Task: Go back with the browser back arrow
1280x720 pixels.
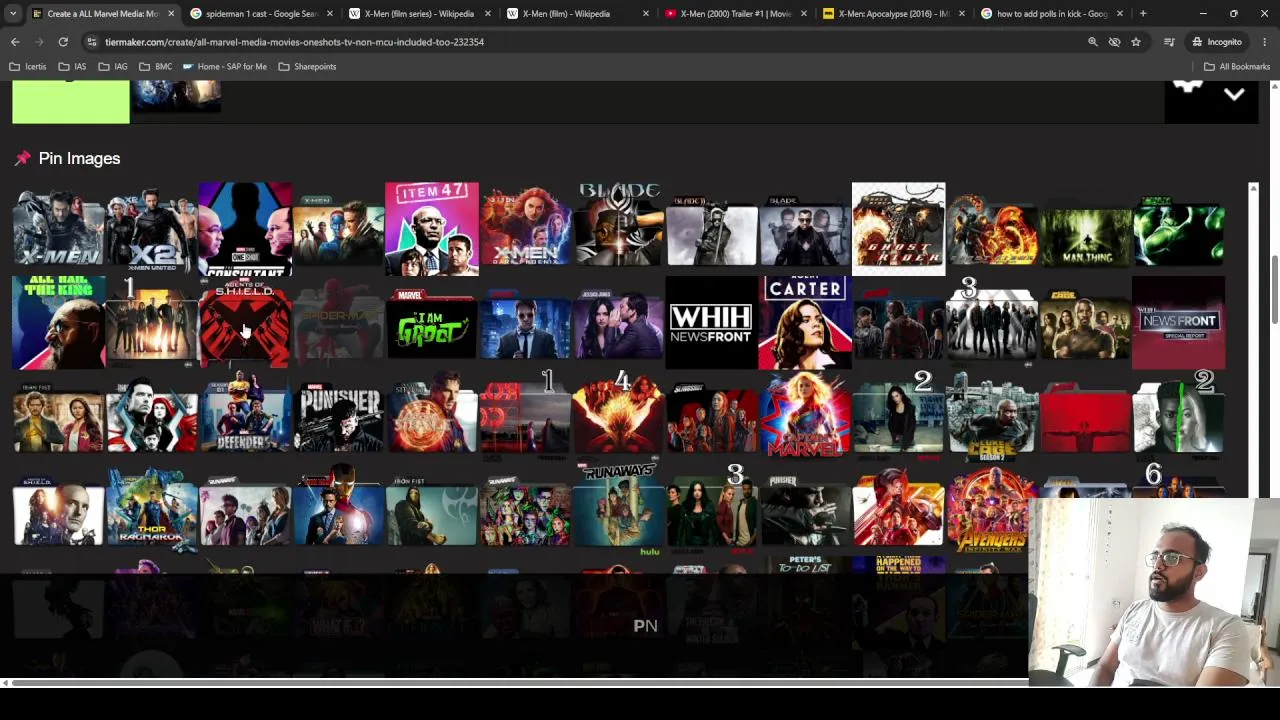Action: point(15,42)
